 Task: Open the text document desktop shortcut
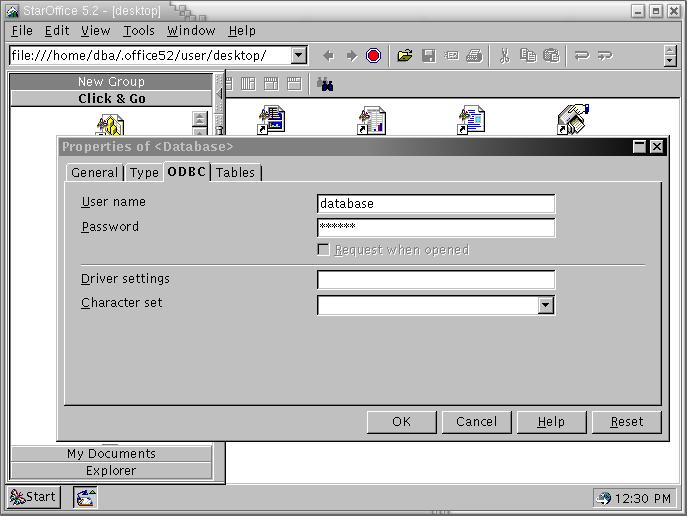(x=471, y=119)
